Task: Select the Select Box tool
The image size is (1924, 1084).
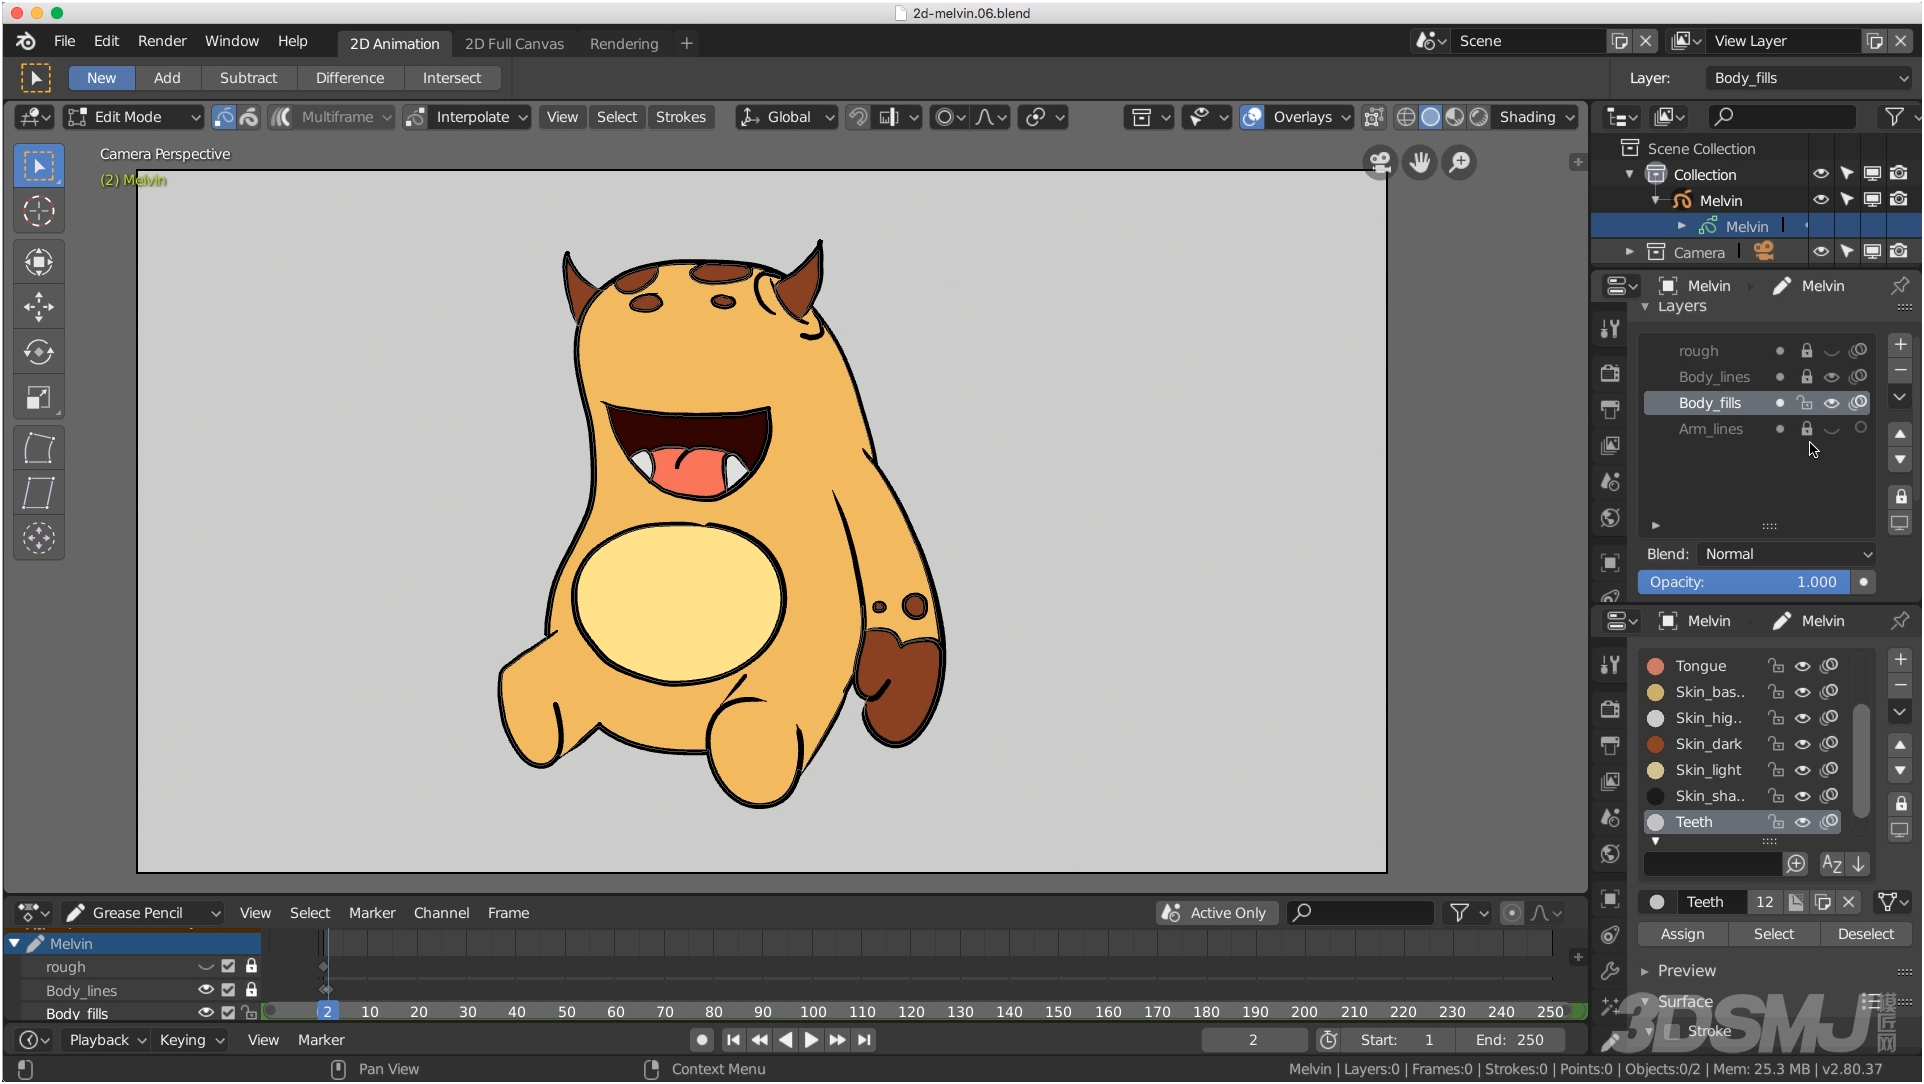Action: click(39, 166)
